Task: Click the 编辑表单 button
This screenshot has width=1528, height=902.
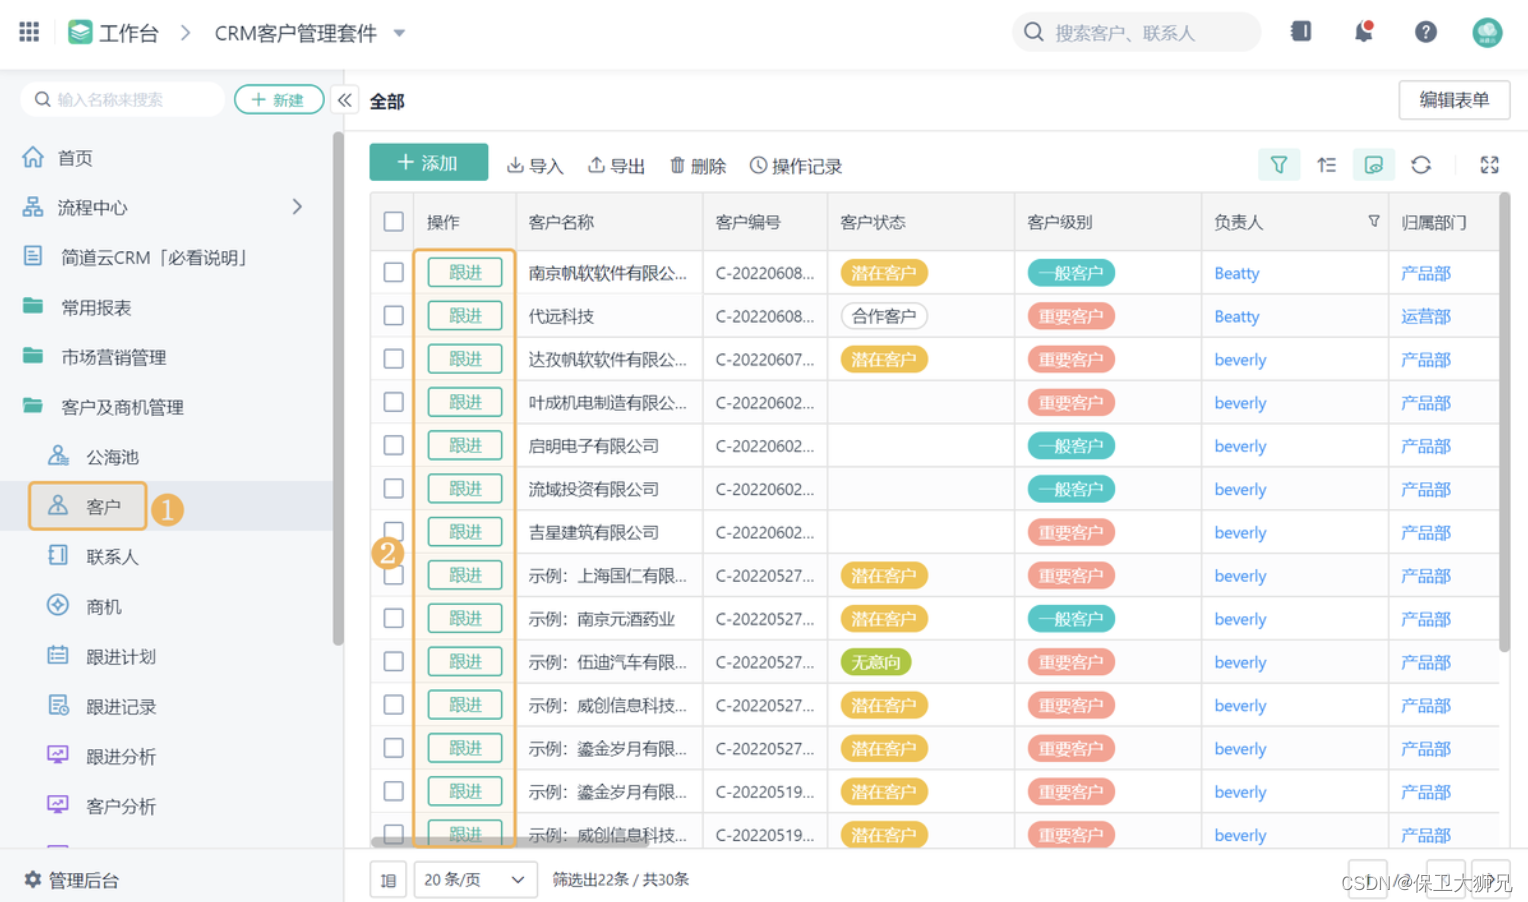Action: click(1454, 100)
